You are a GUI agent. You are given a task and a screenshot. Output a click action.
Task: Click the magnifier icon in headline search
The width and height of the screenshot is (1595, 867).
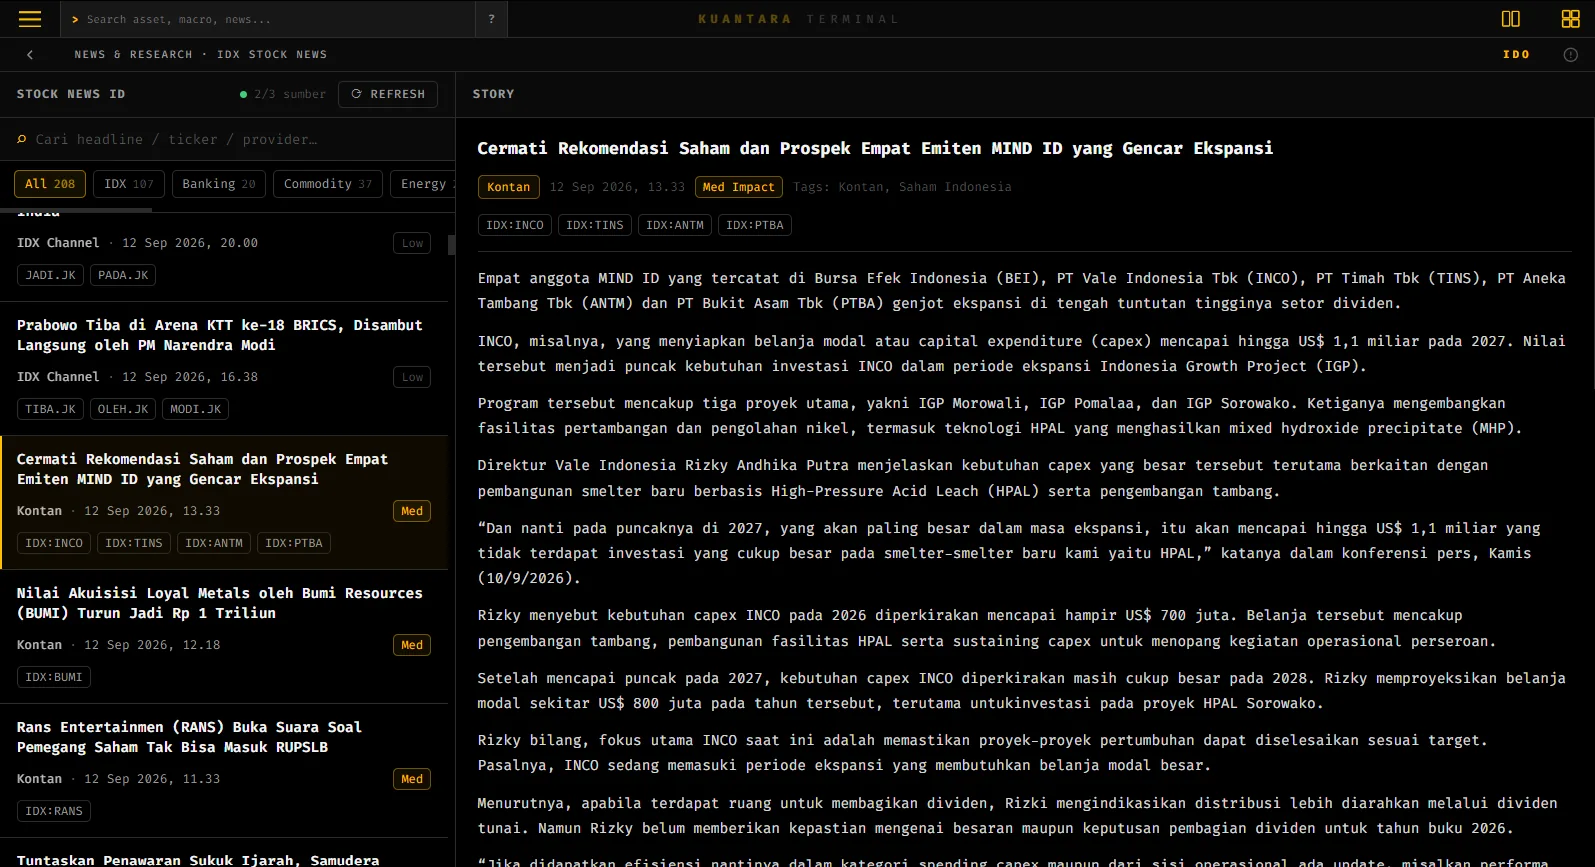[x=22, y=139]
